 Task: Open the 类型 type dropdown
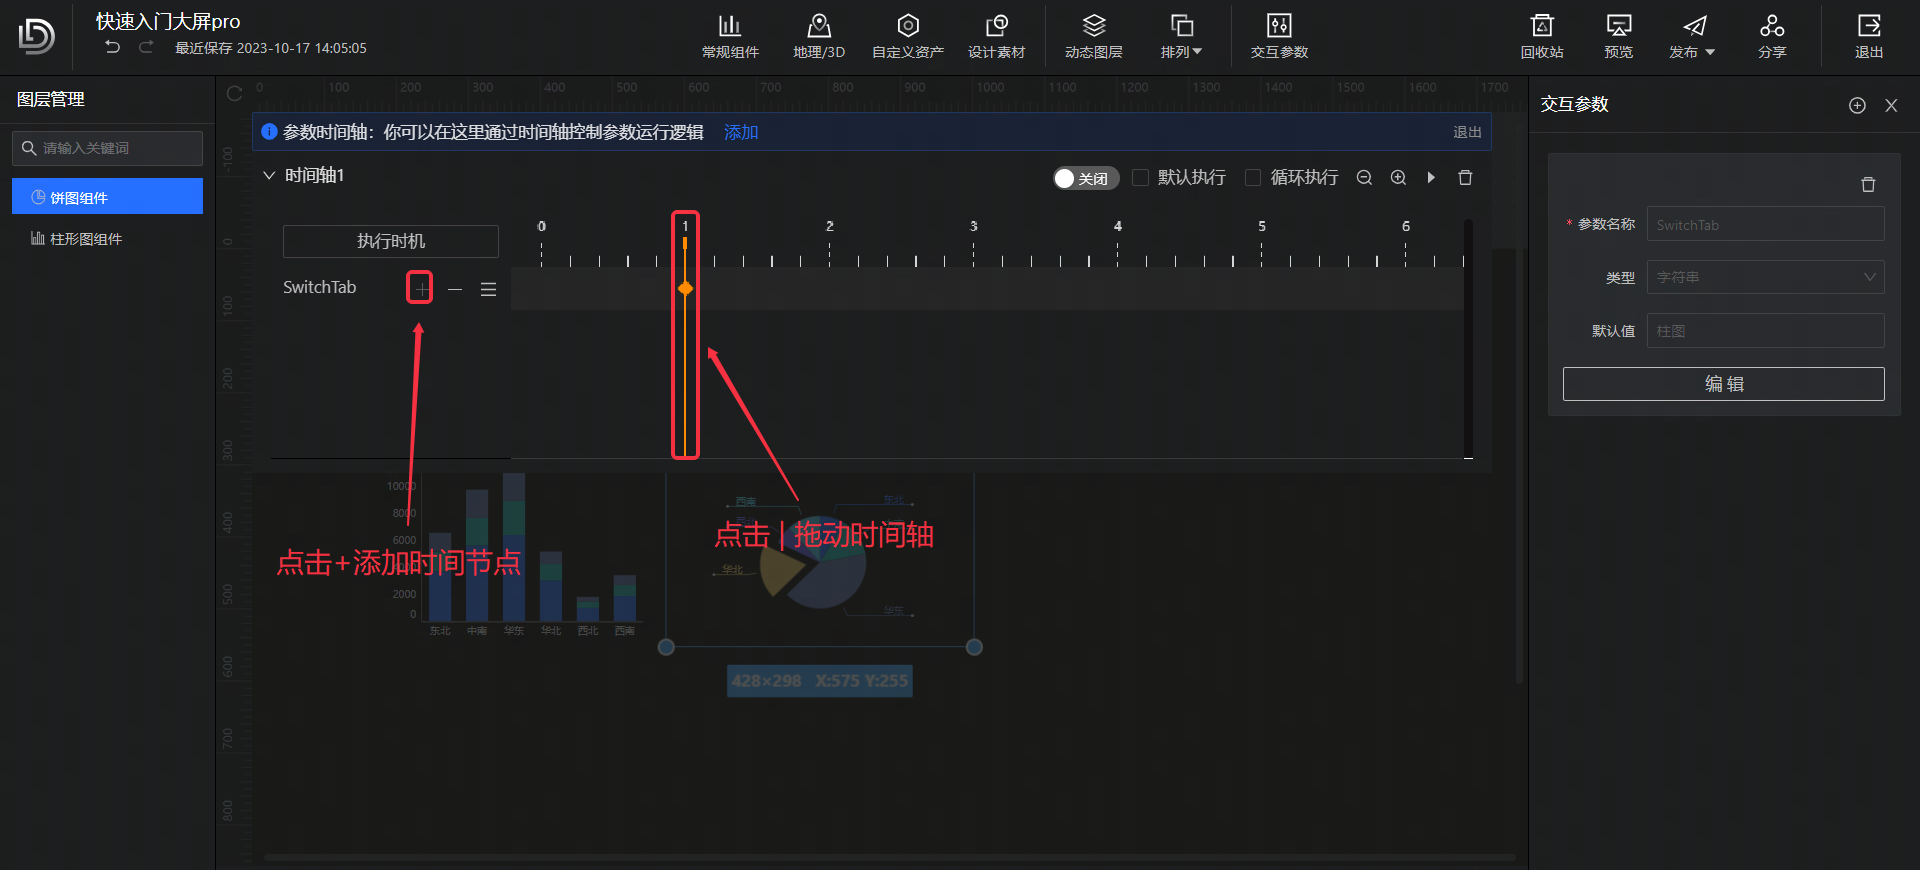pyautogui.click(x=1765, y=277)
